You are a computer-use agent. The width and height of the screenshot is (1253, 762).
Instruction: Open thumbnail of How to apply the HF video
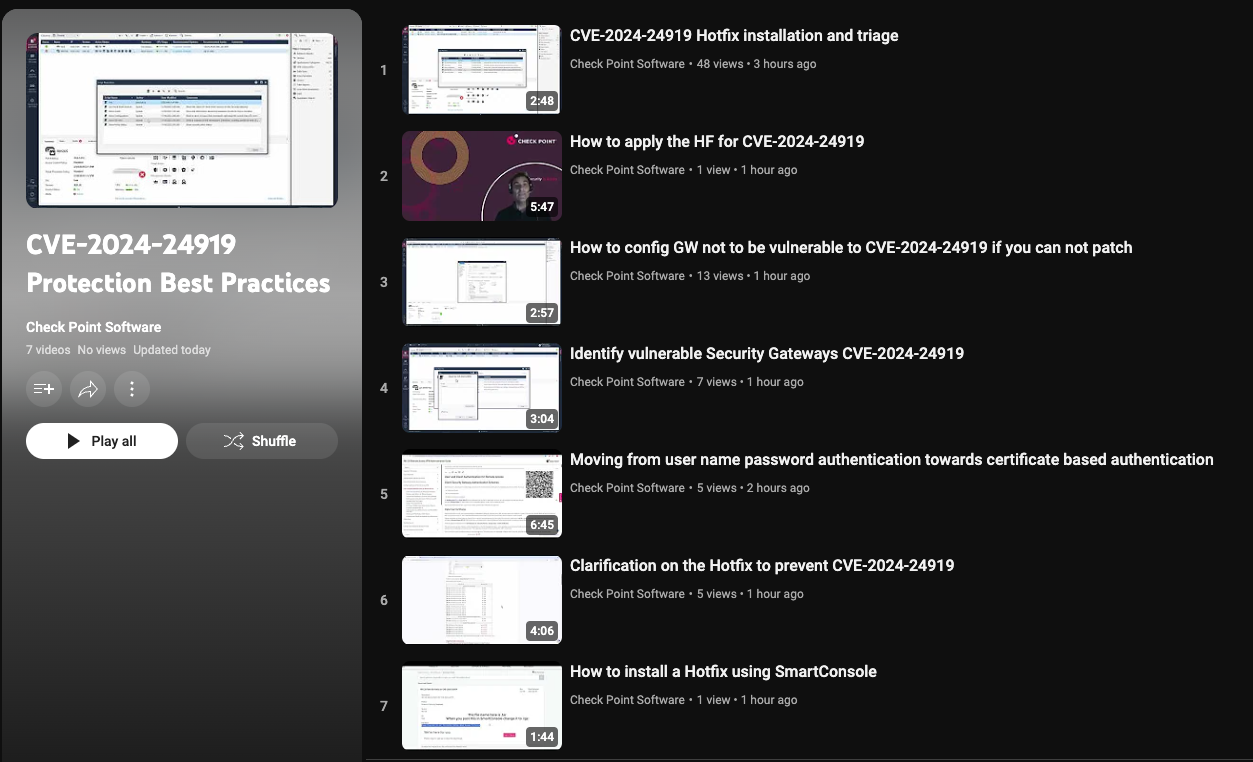pos(482,176)
